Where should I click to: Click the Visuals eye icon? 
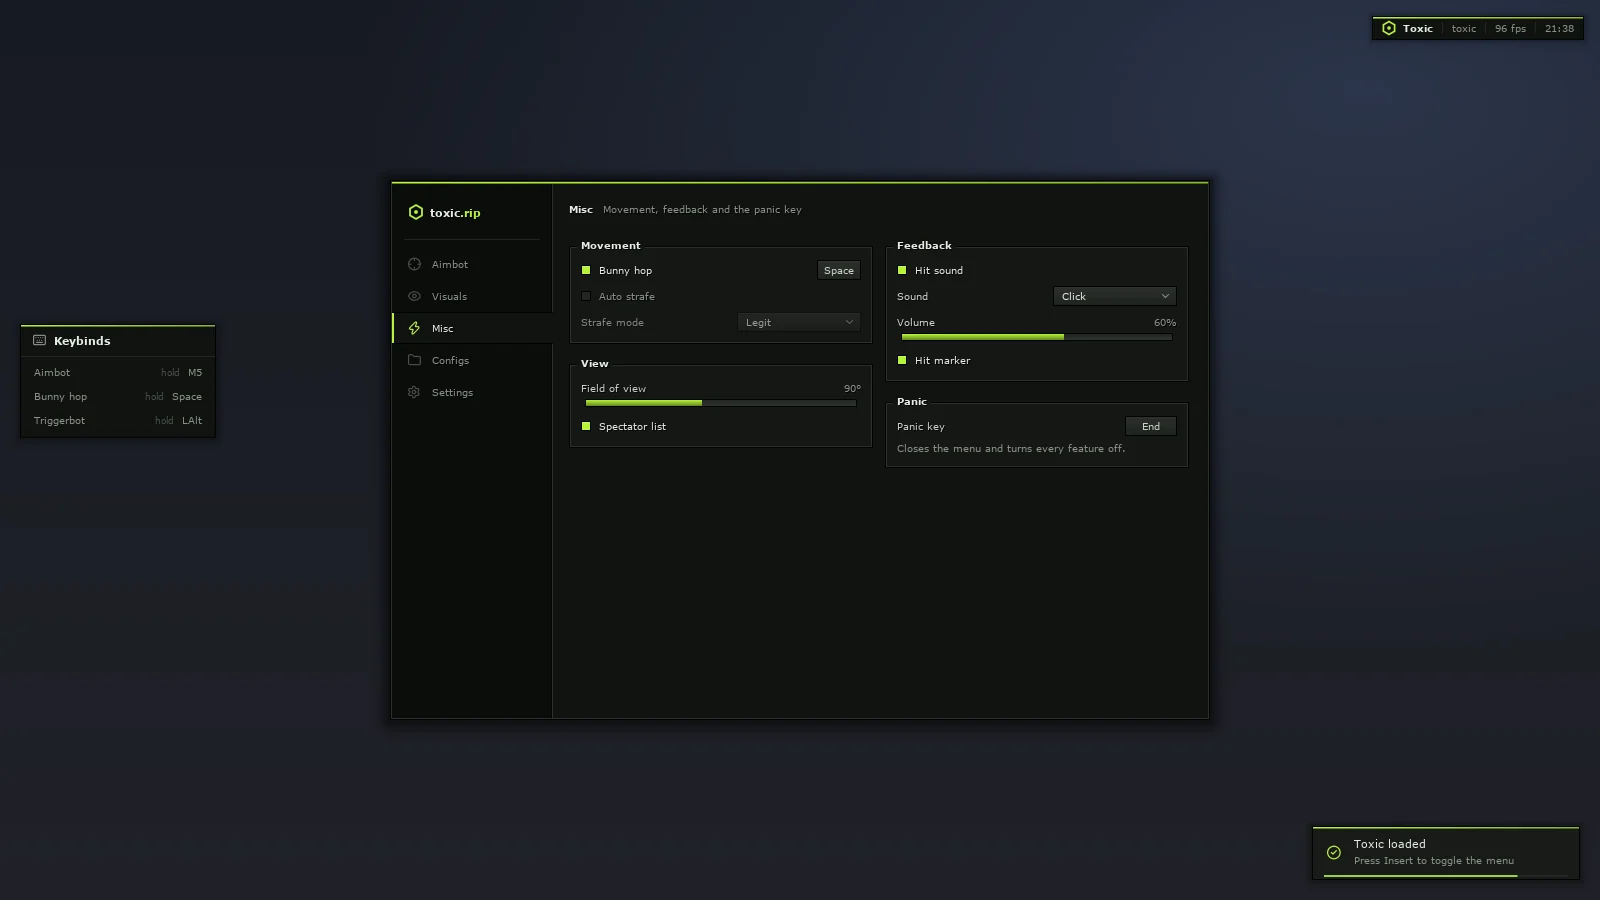coord(414,296)
